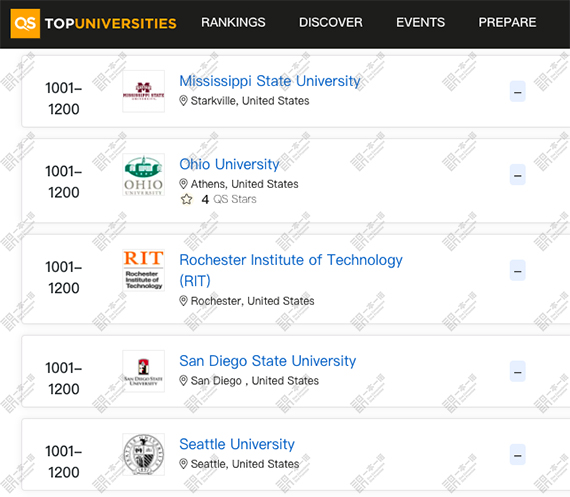Click the Seattle University seal logo
The width and height of the screenshot is (570, 497).
pyautogui.click(x=144, y=454)
